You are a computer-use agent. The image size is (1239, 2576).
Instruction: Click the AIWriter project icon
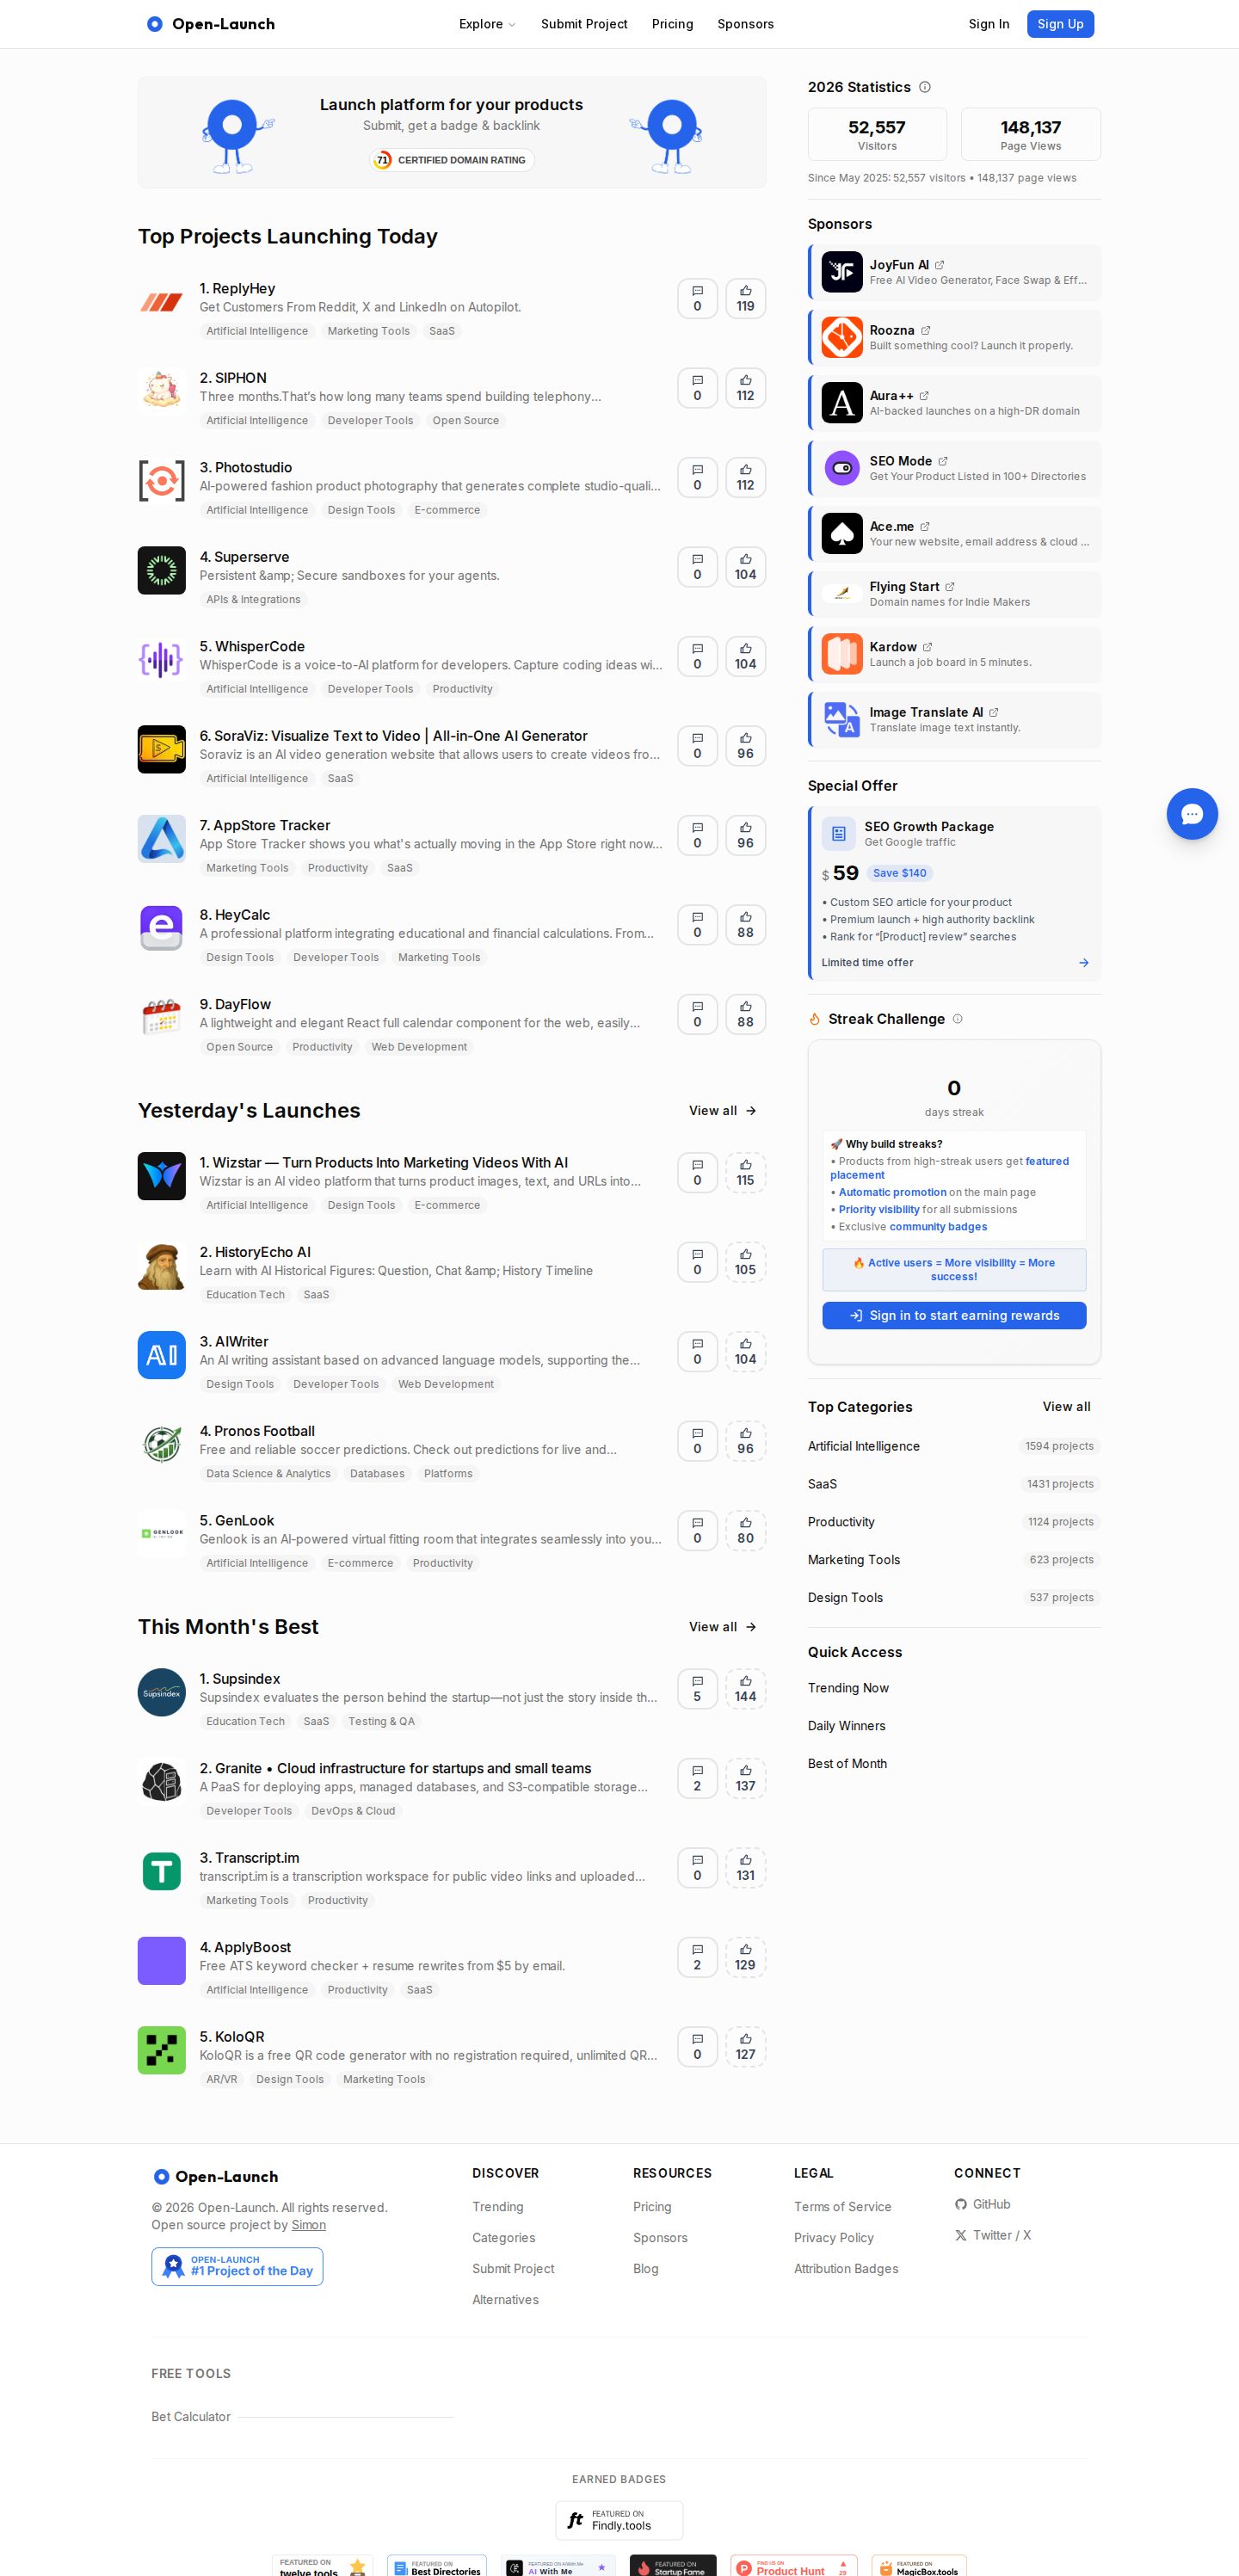pos(161,1355)
